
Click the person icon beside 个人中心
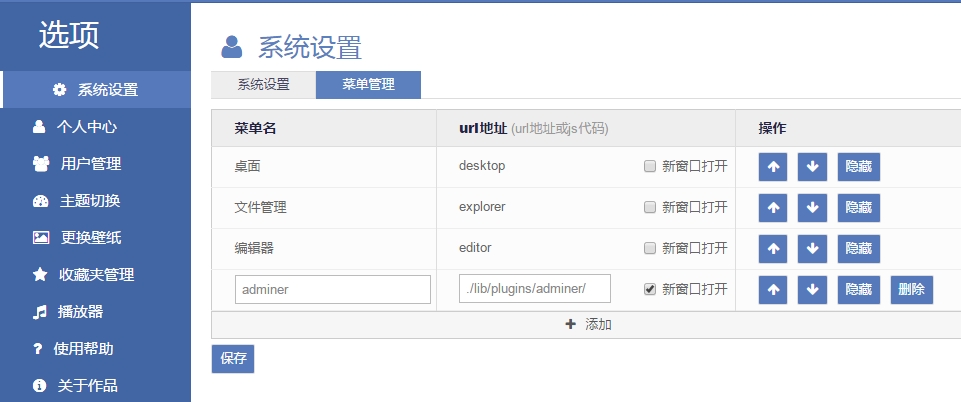click(39, 127)
